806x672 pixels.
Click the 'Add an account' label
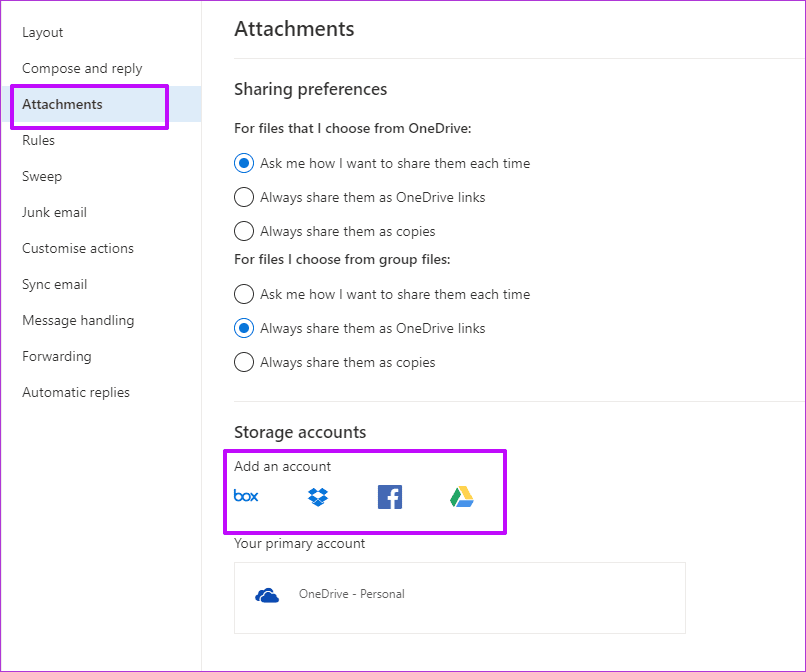282,466
